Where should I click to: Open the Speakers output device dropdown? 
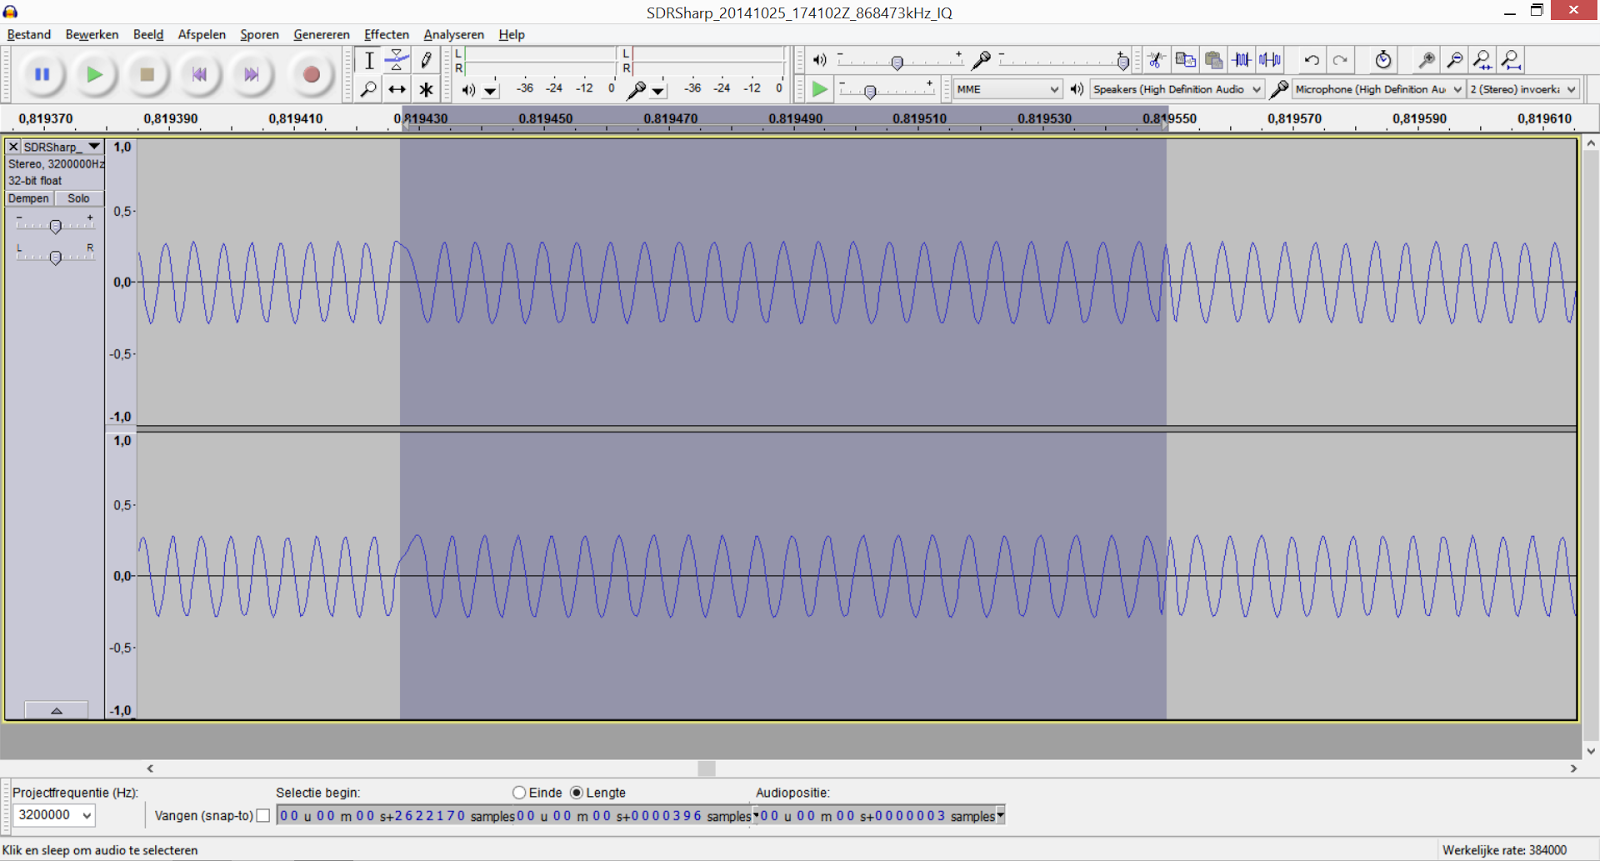[x=1177, y=89]
